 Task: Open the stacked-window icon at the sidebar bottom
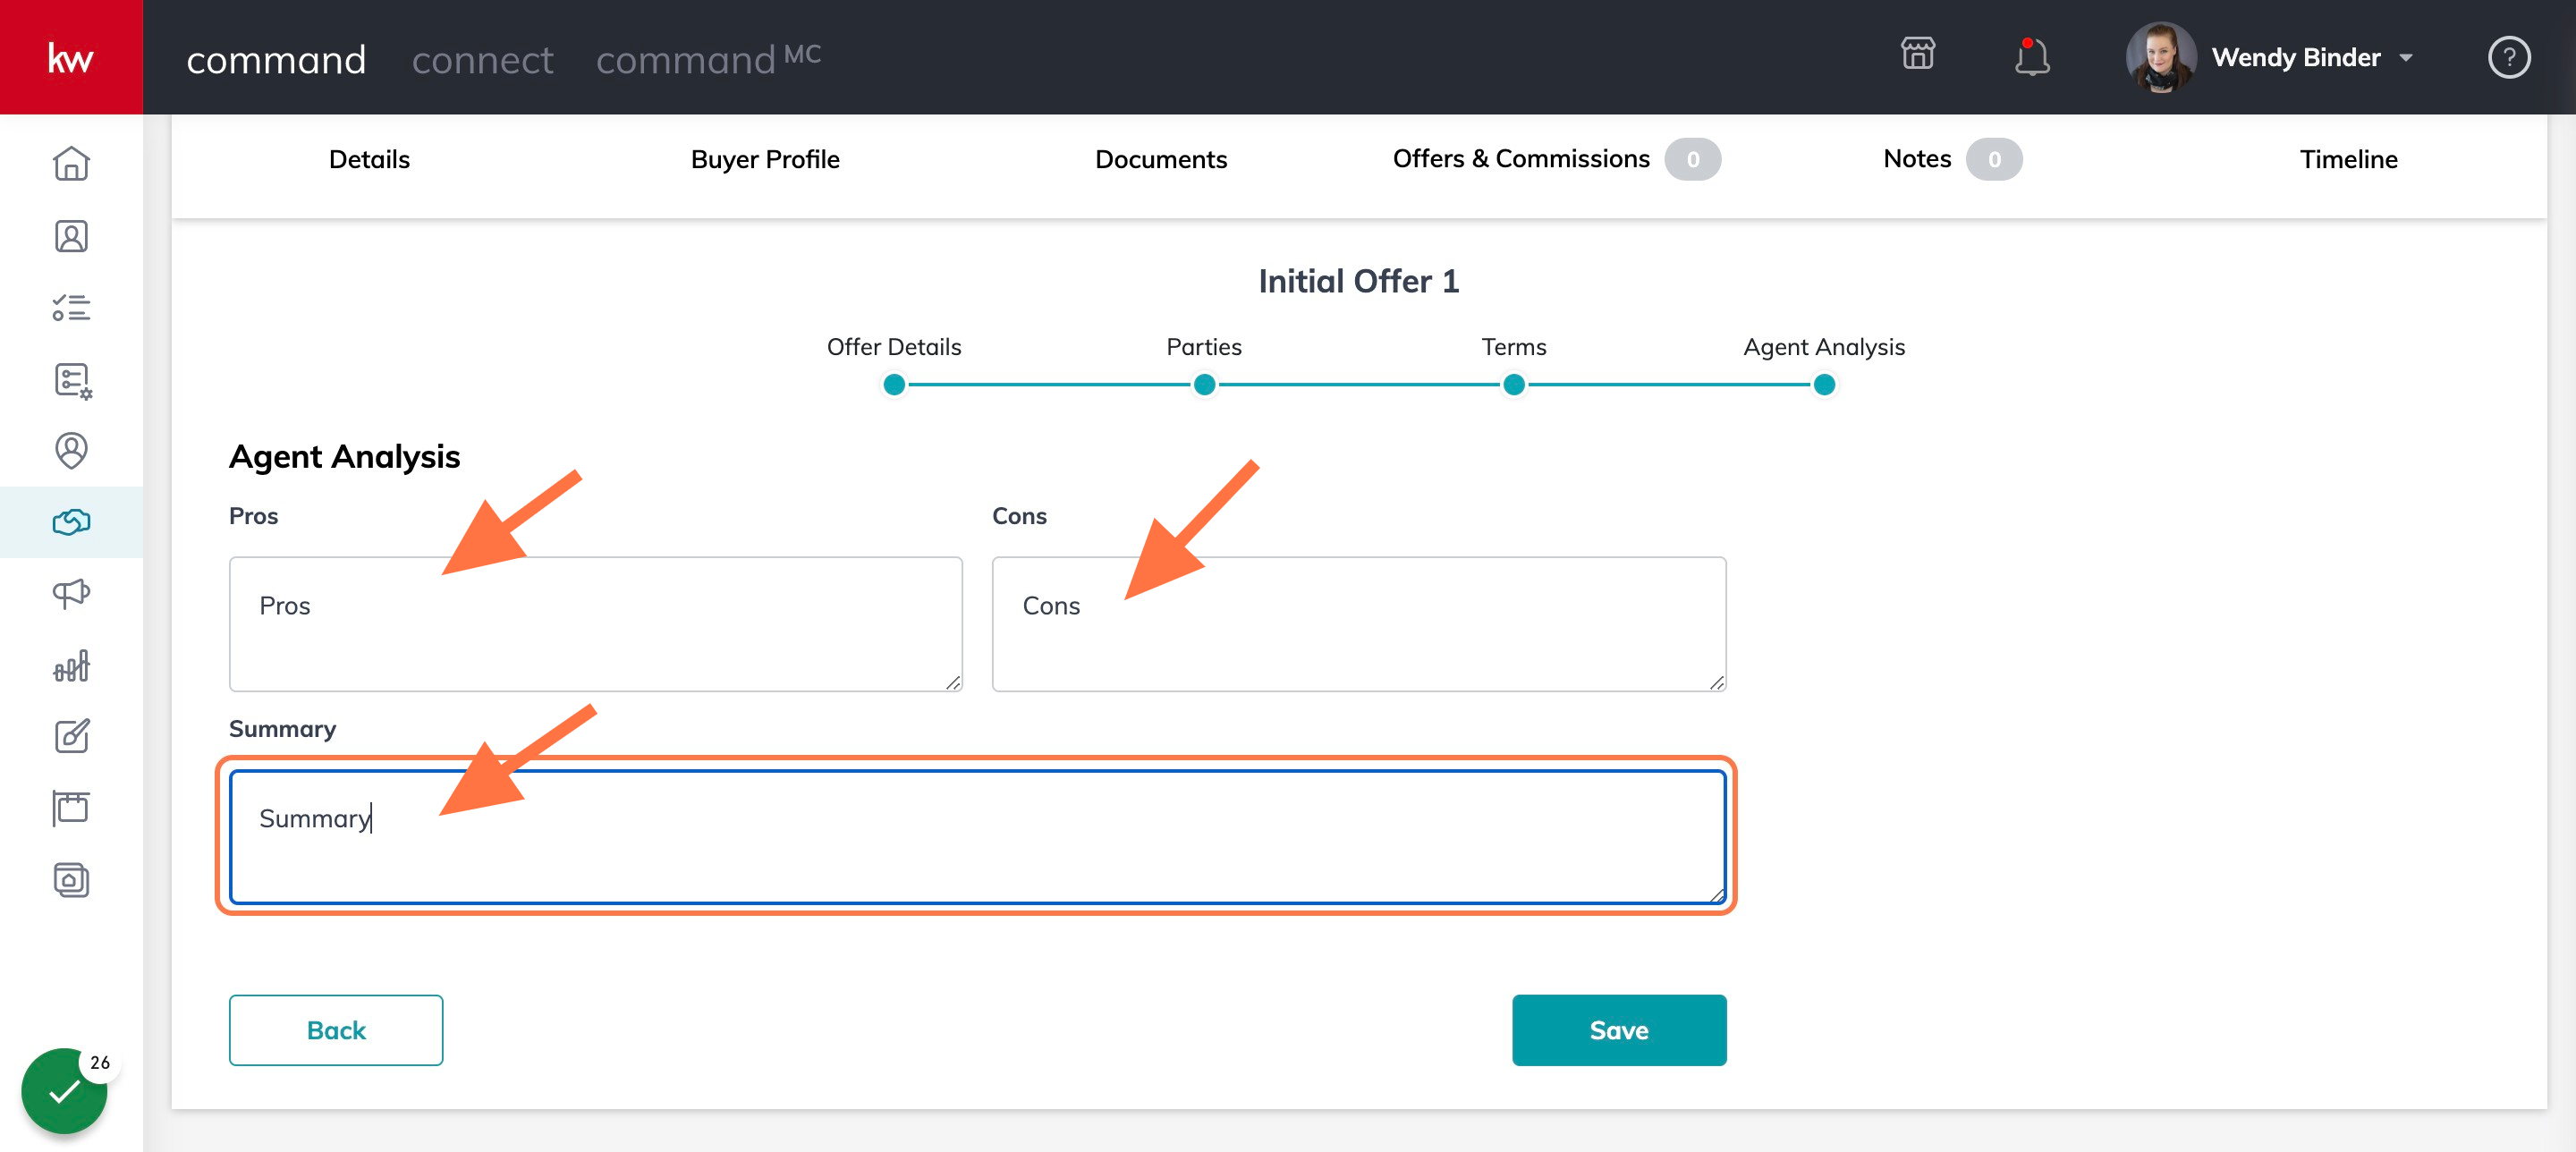pyautogui.click(x=71, y=879)
